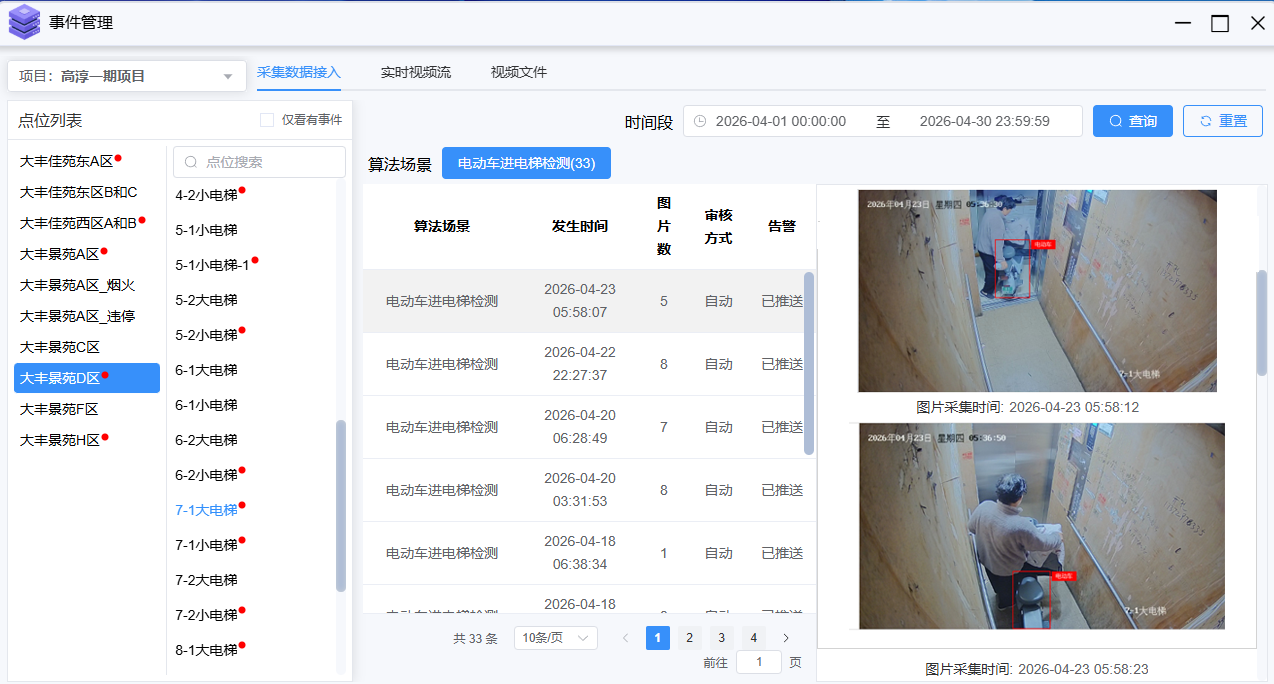Open snapshot captured at 05:58:23

1042,526
